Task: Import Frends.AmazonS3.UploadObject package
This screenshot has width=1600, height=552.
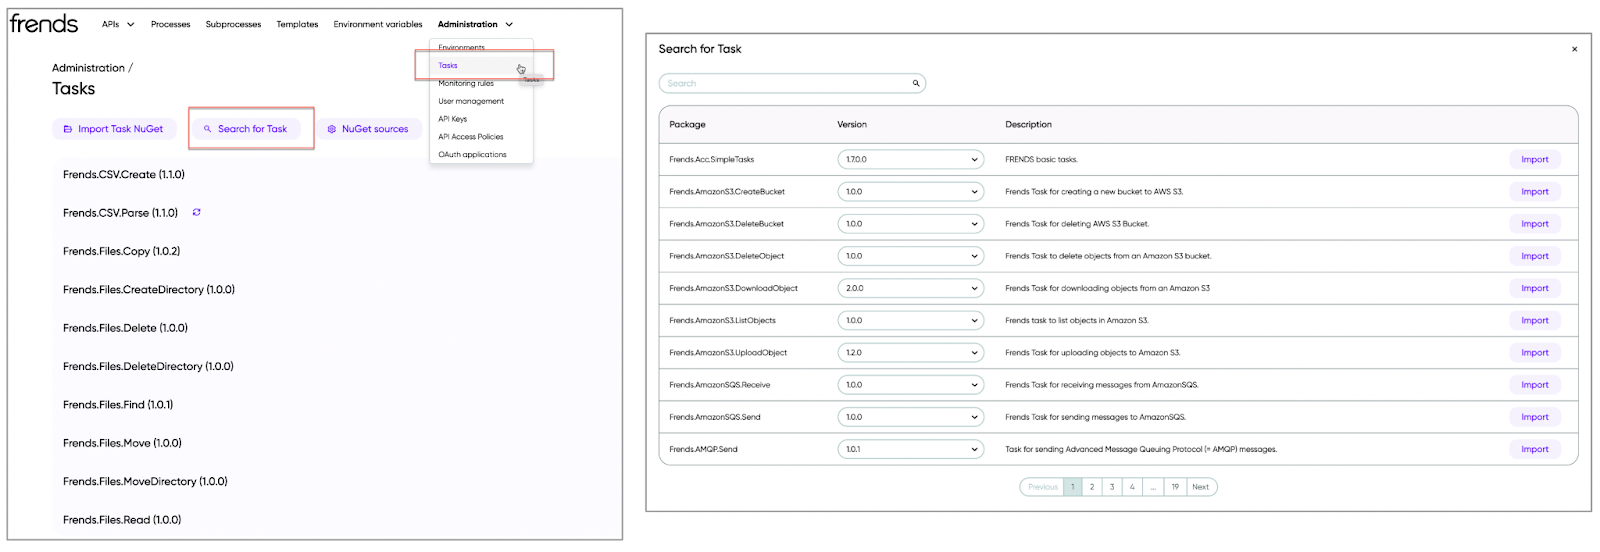Action: (x=1534, y=352)
